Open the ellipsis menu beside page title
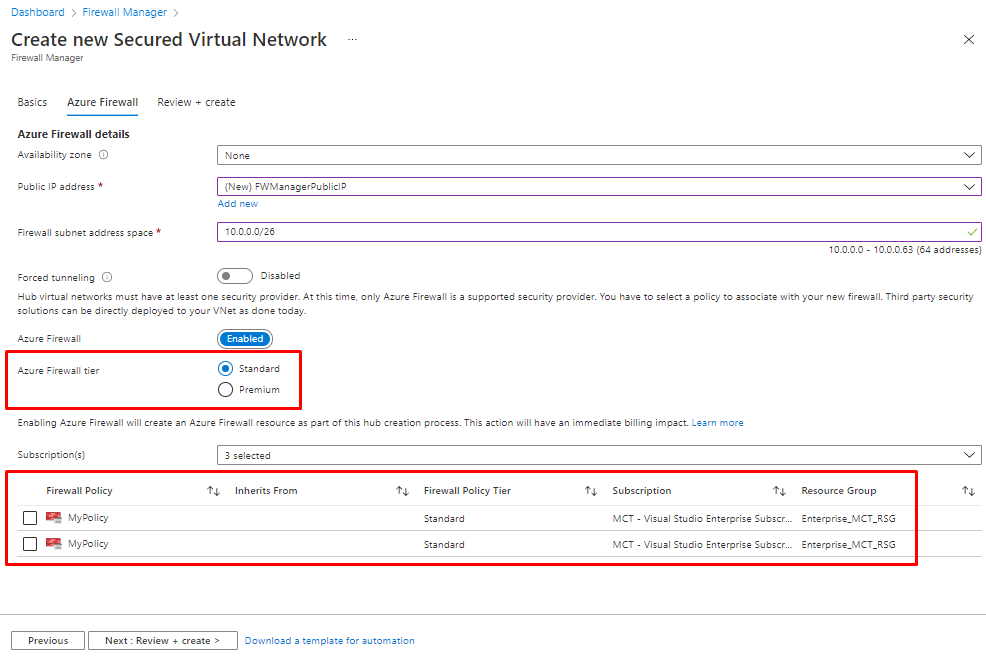This screenshot has height=659, width=986. tap(352, 39)
